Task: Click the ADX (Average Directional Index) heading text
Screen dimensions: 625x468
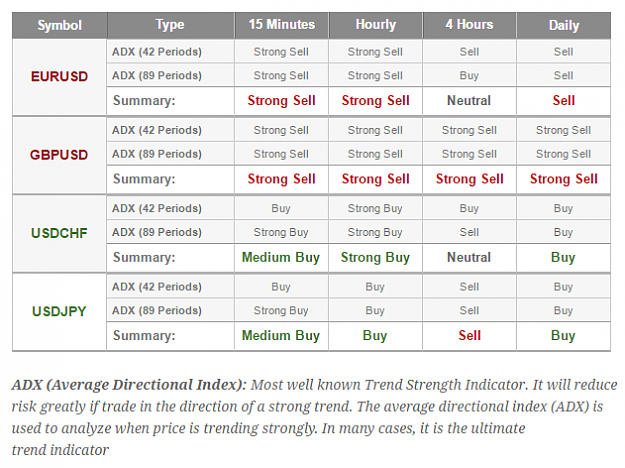Action: click(129, 385)
